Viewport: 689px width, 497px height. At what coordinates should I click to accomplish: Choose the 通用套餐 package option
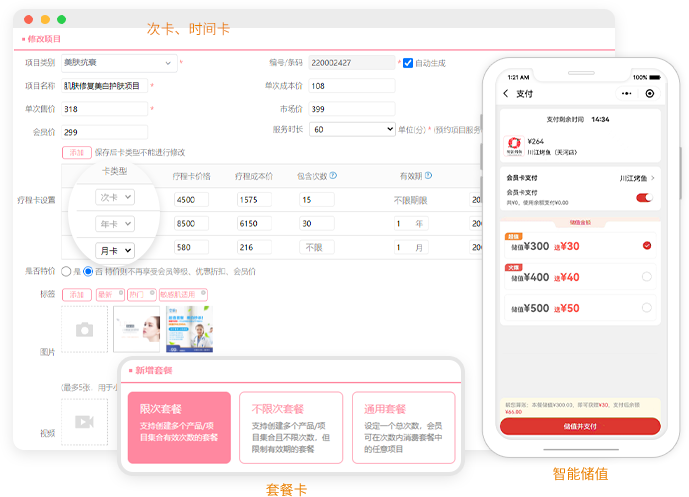[x=402, y=427]
